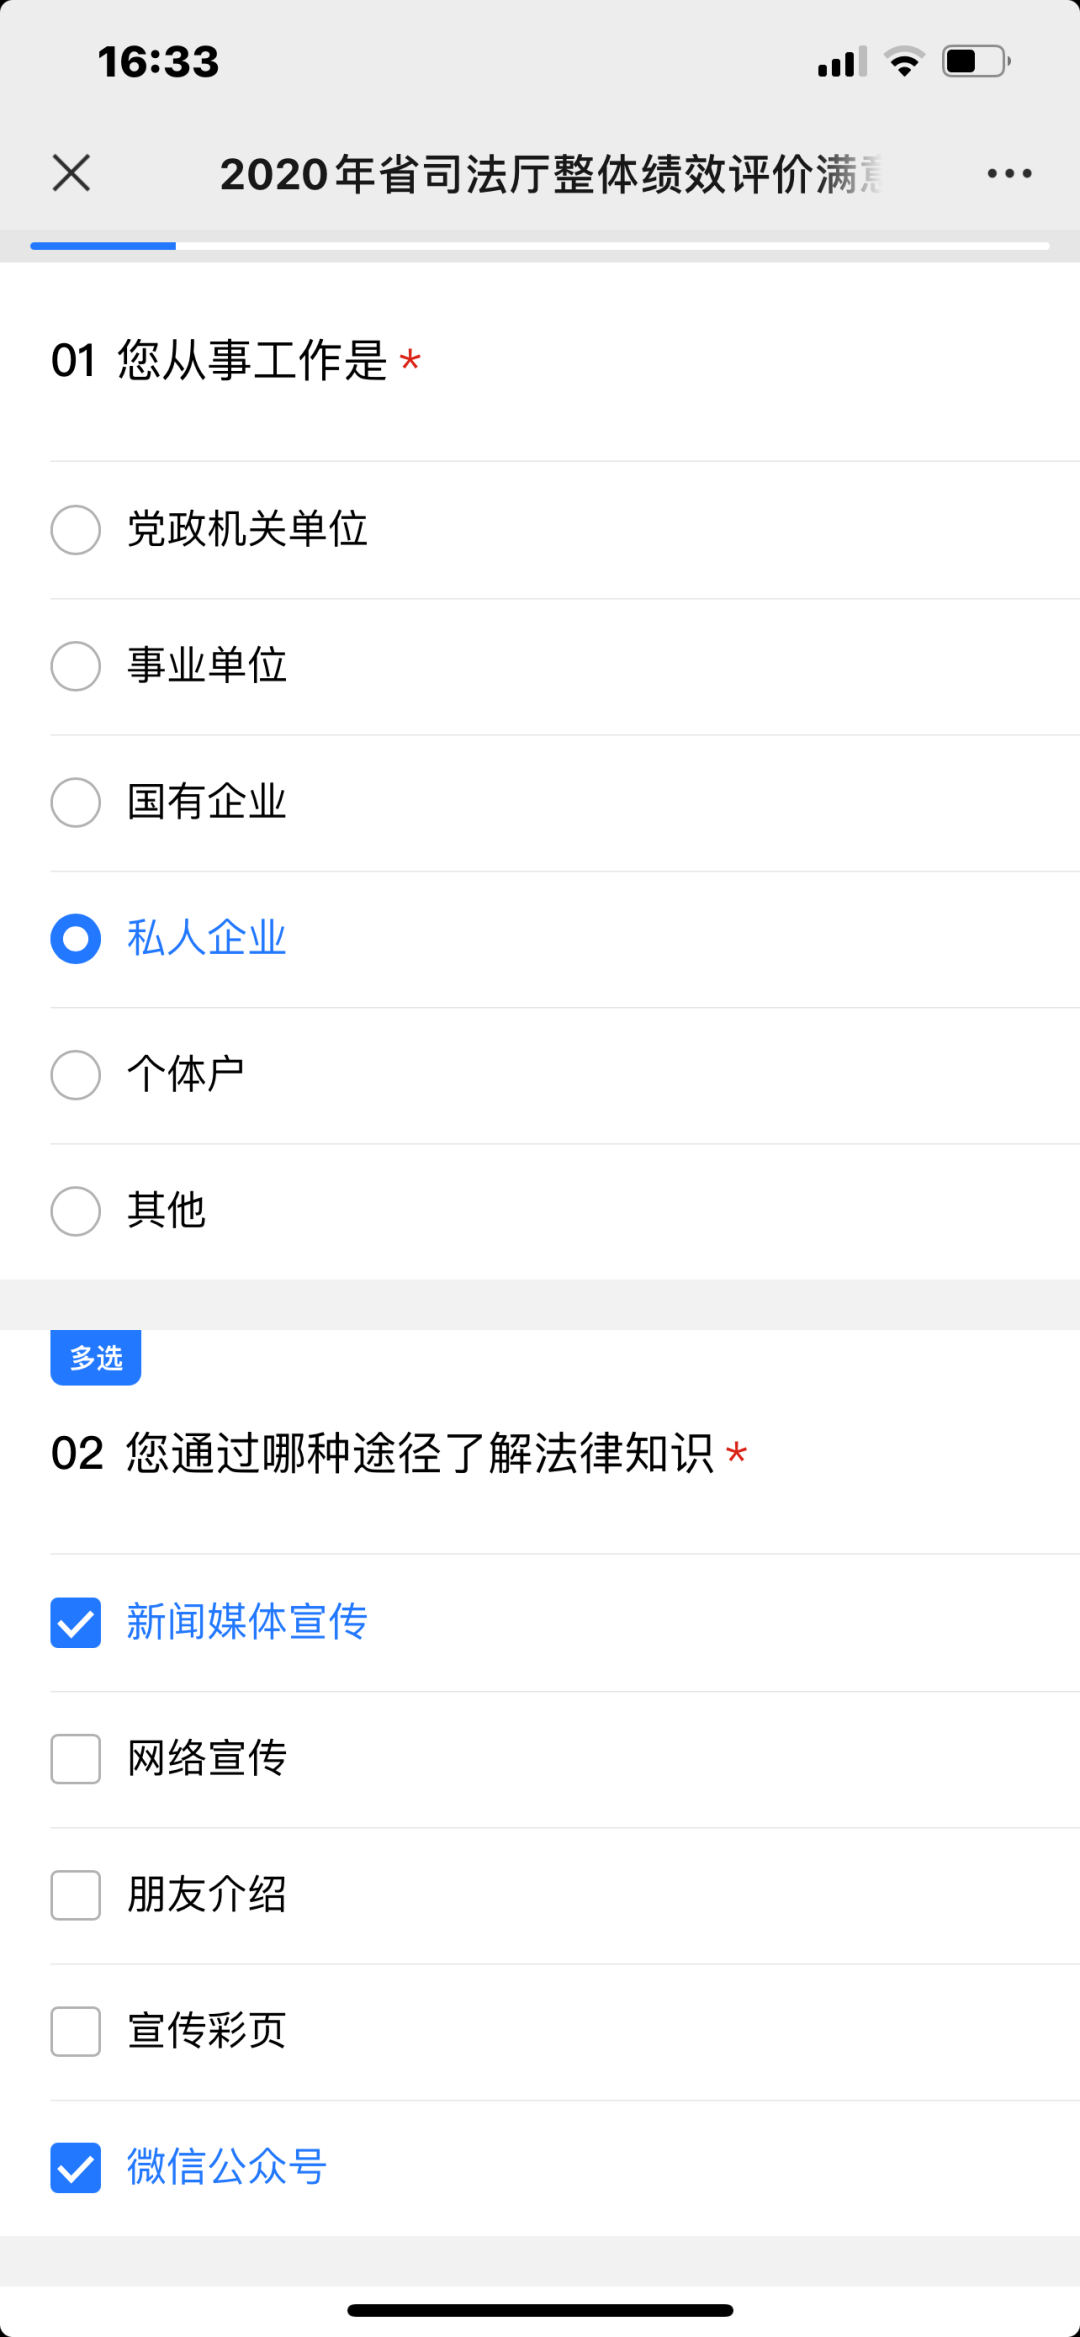Image resolution: width=1080 pixels, height=2337 pixels.
Task: Tap the selected 私人企业 radio button
Action: pos(76,939)
